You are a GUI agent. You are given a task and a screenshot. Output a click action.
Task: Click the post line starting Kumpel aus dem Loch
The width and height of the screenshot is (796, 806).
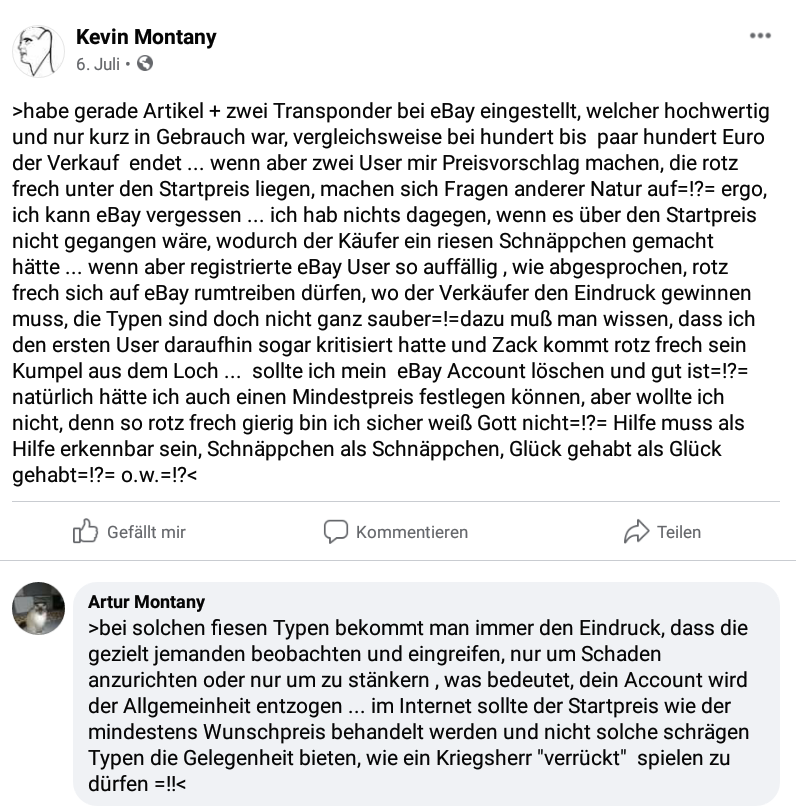380,371
